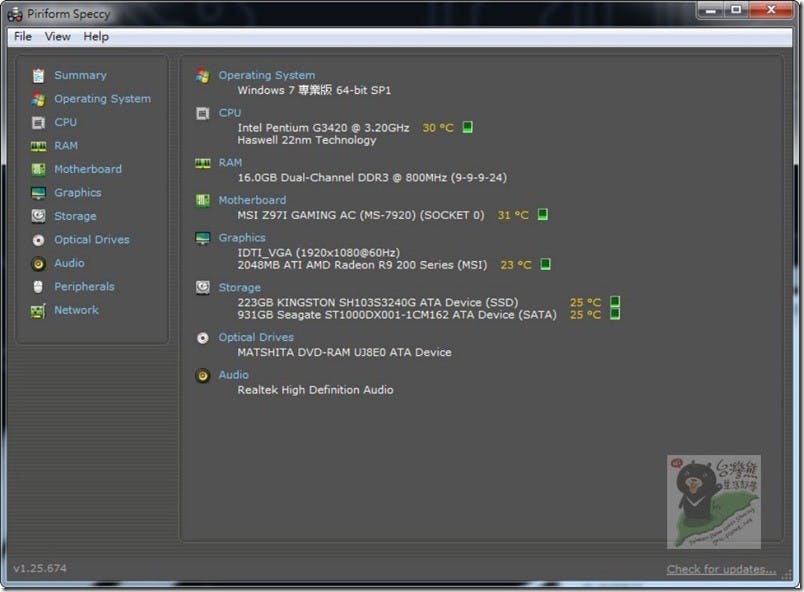Click the Motherboard icon in sidebar
The width and height of the screenshot is (804, 592).
pos(38,169)
